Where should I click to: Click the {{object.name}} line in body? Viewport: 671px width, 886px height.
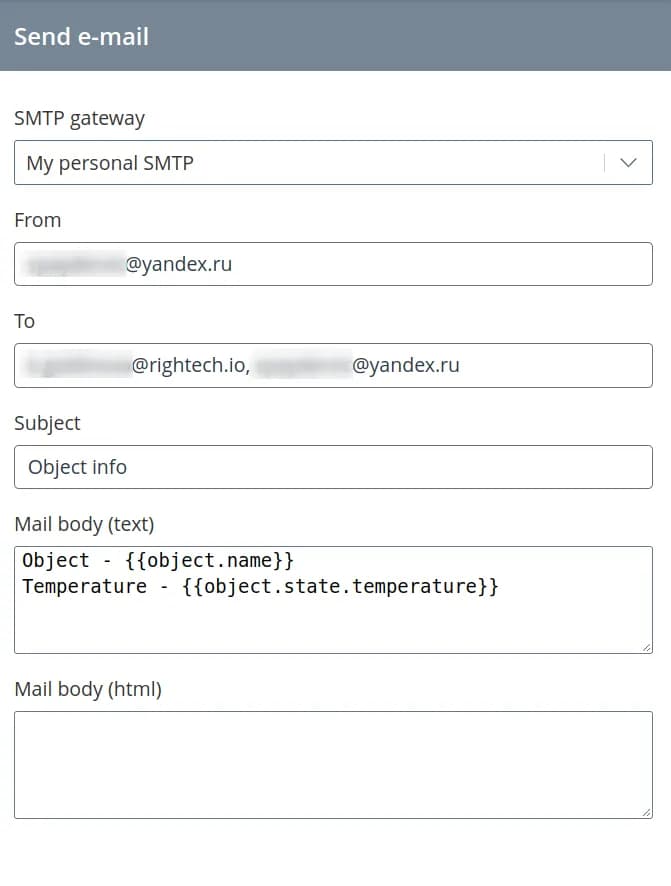[x=158, y=560]
